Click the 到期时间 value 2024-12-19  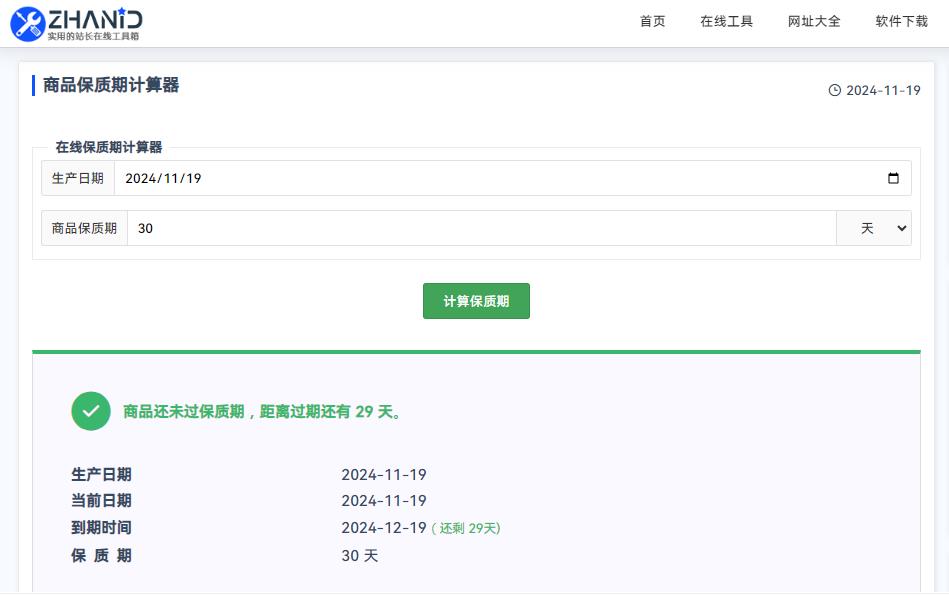coord(384,528)
